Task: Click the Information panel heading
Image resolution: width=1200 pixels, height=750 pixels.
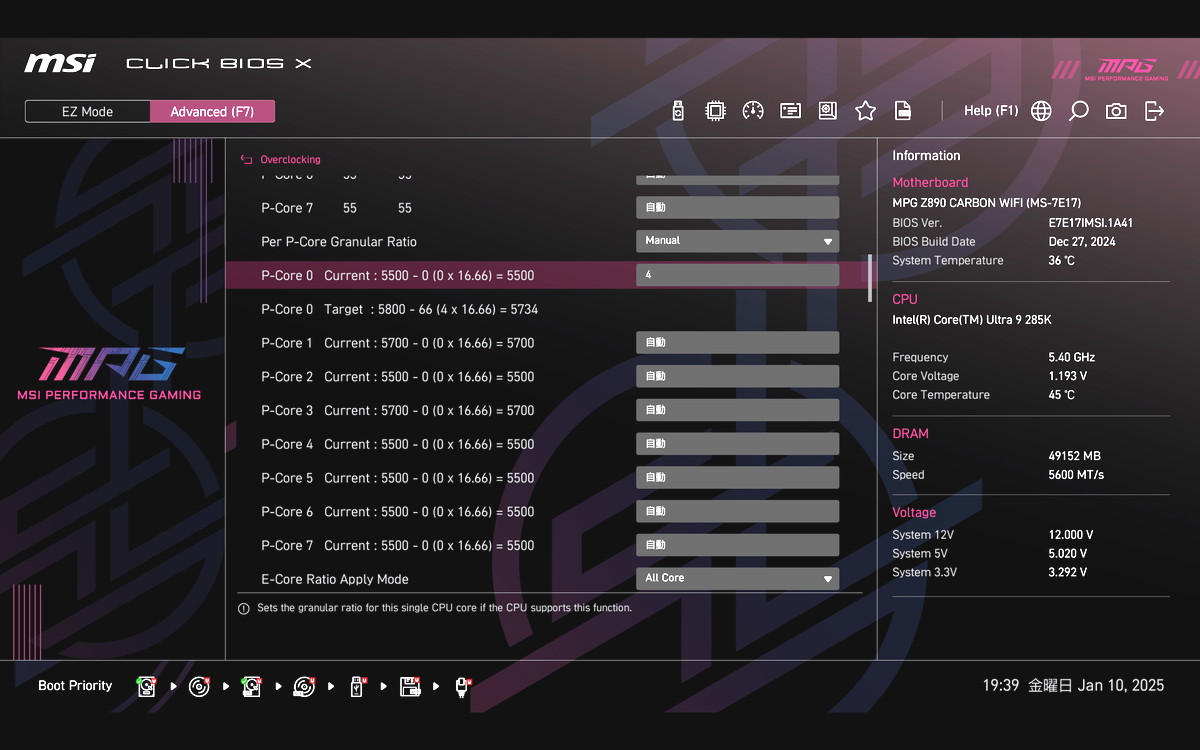Action: 926,156
